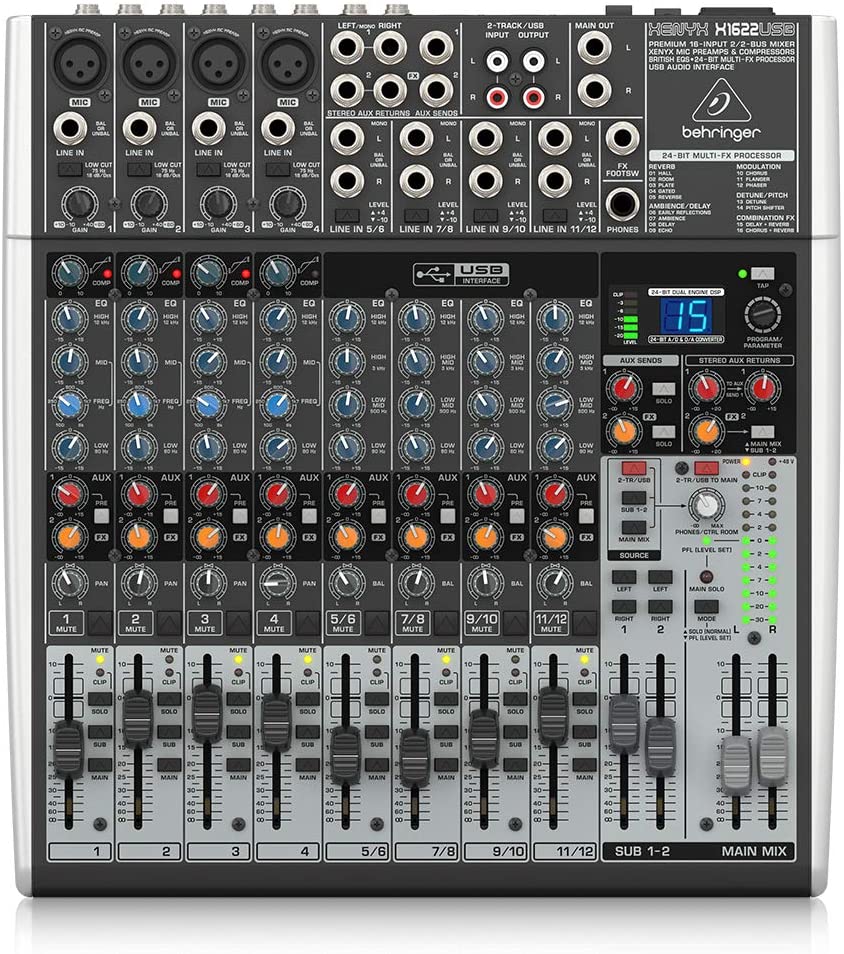Select the MAIN OUT R jack
Image resolution: width=844 pixels, height=954 pixels.
coord(595,90)
